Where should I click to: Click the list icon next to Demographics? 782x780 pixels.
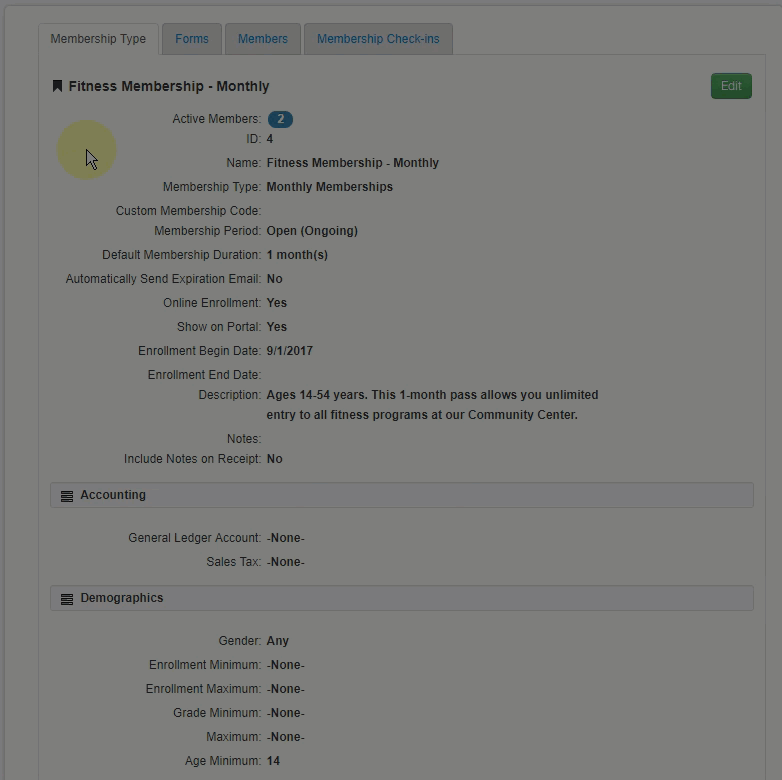[67, 599]
